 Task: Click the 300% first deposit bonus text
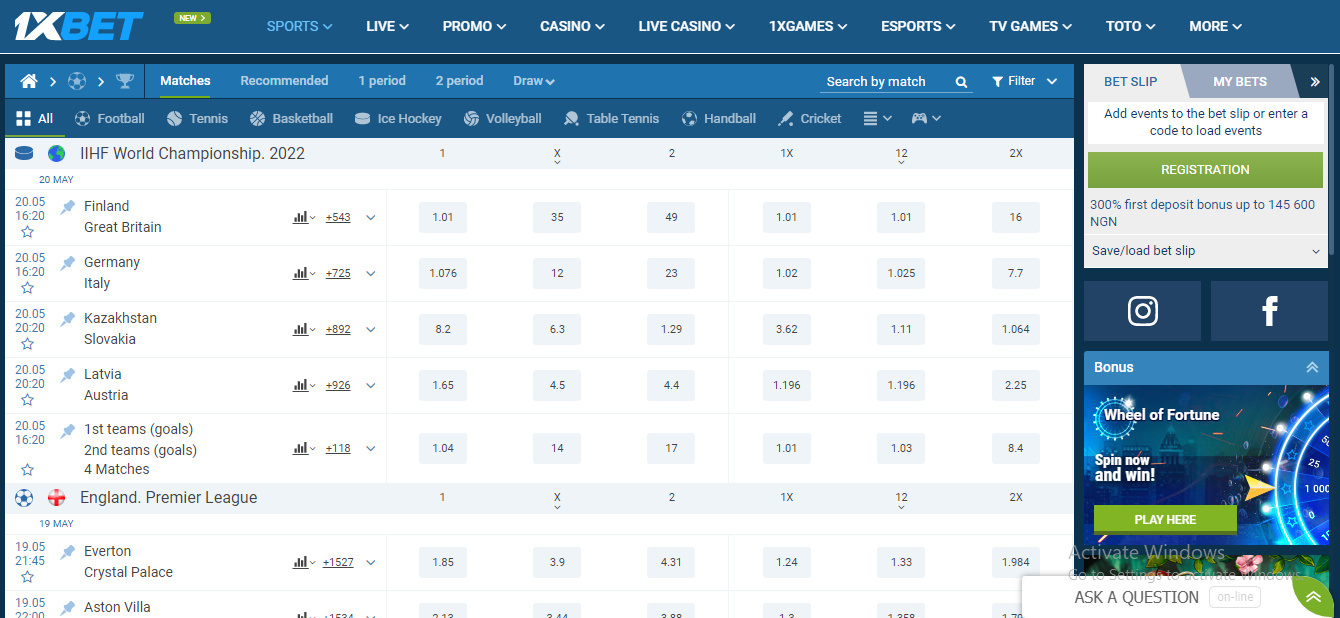[1202, 213]
